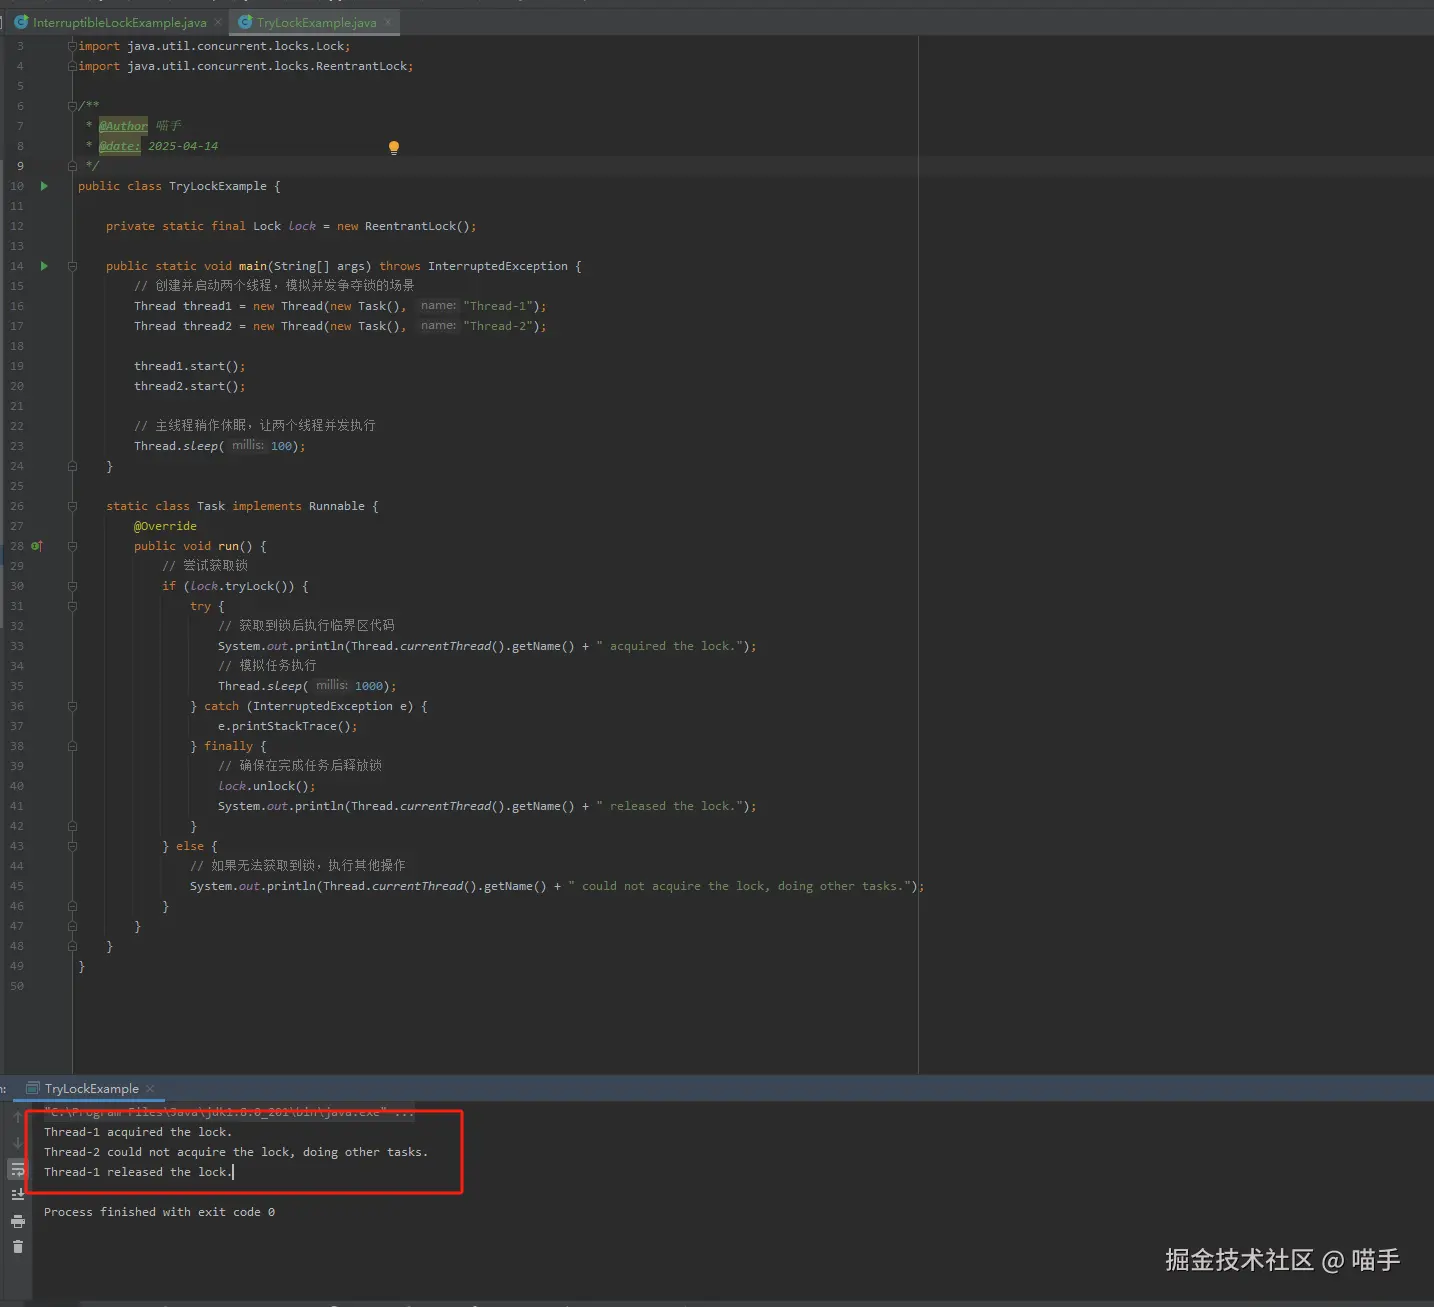Click the "could not acquire the lock" string in code
This screenshot has height=1307, width=1434.
click(740, 886)
